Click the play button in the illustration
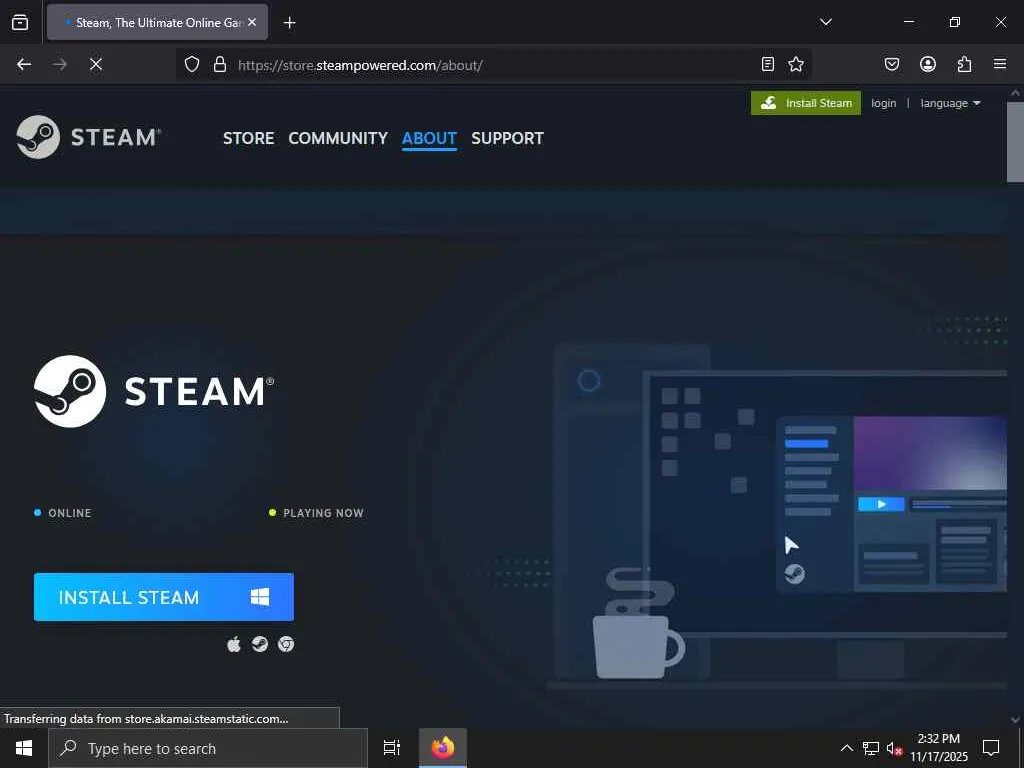This screenshot has width=1024, height=768. click(881, 504)
